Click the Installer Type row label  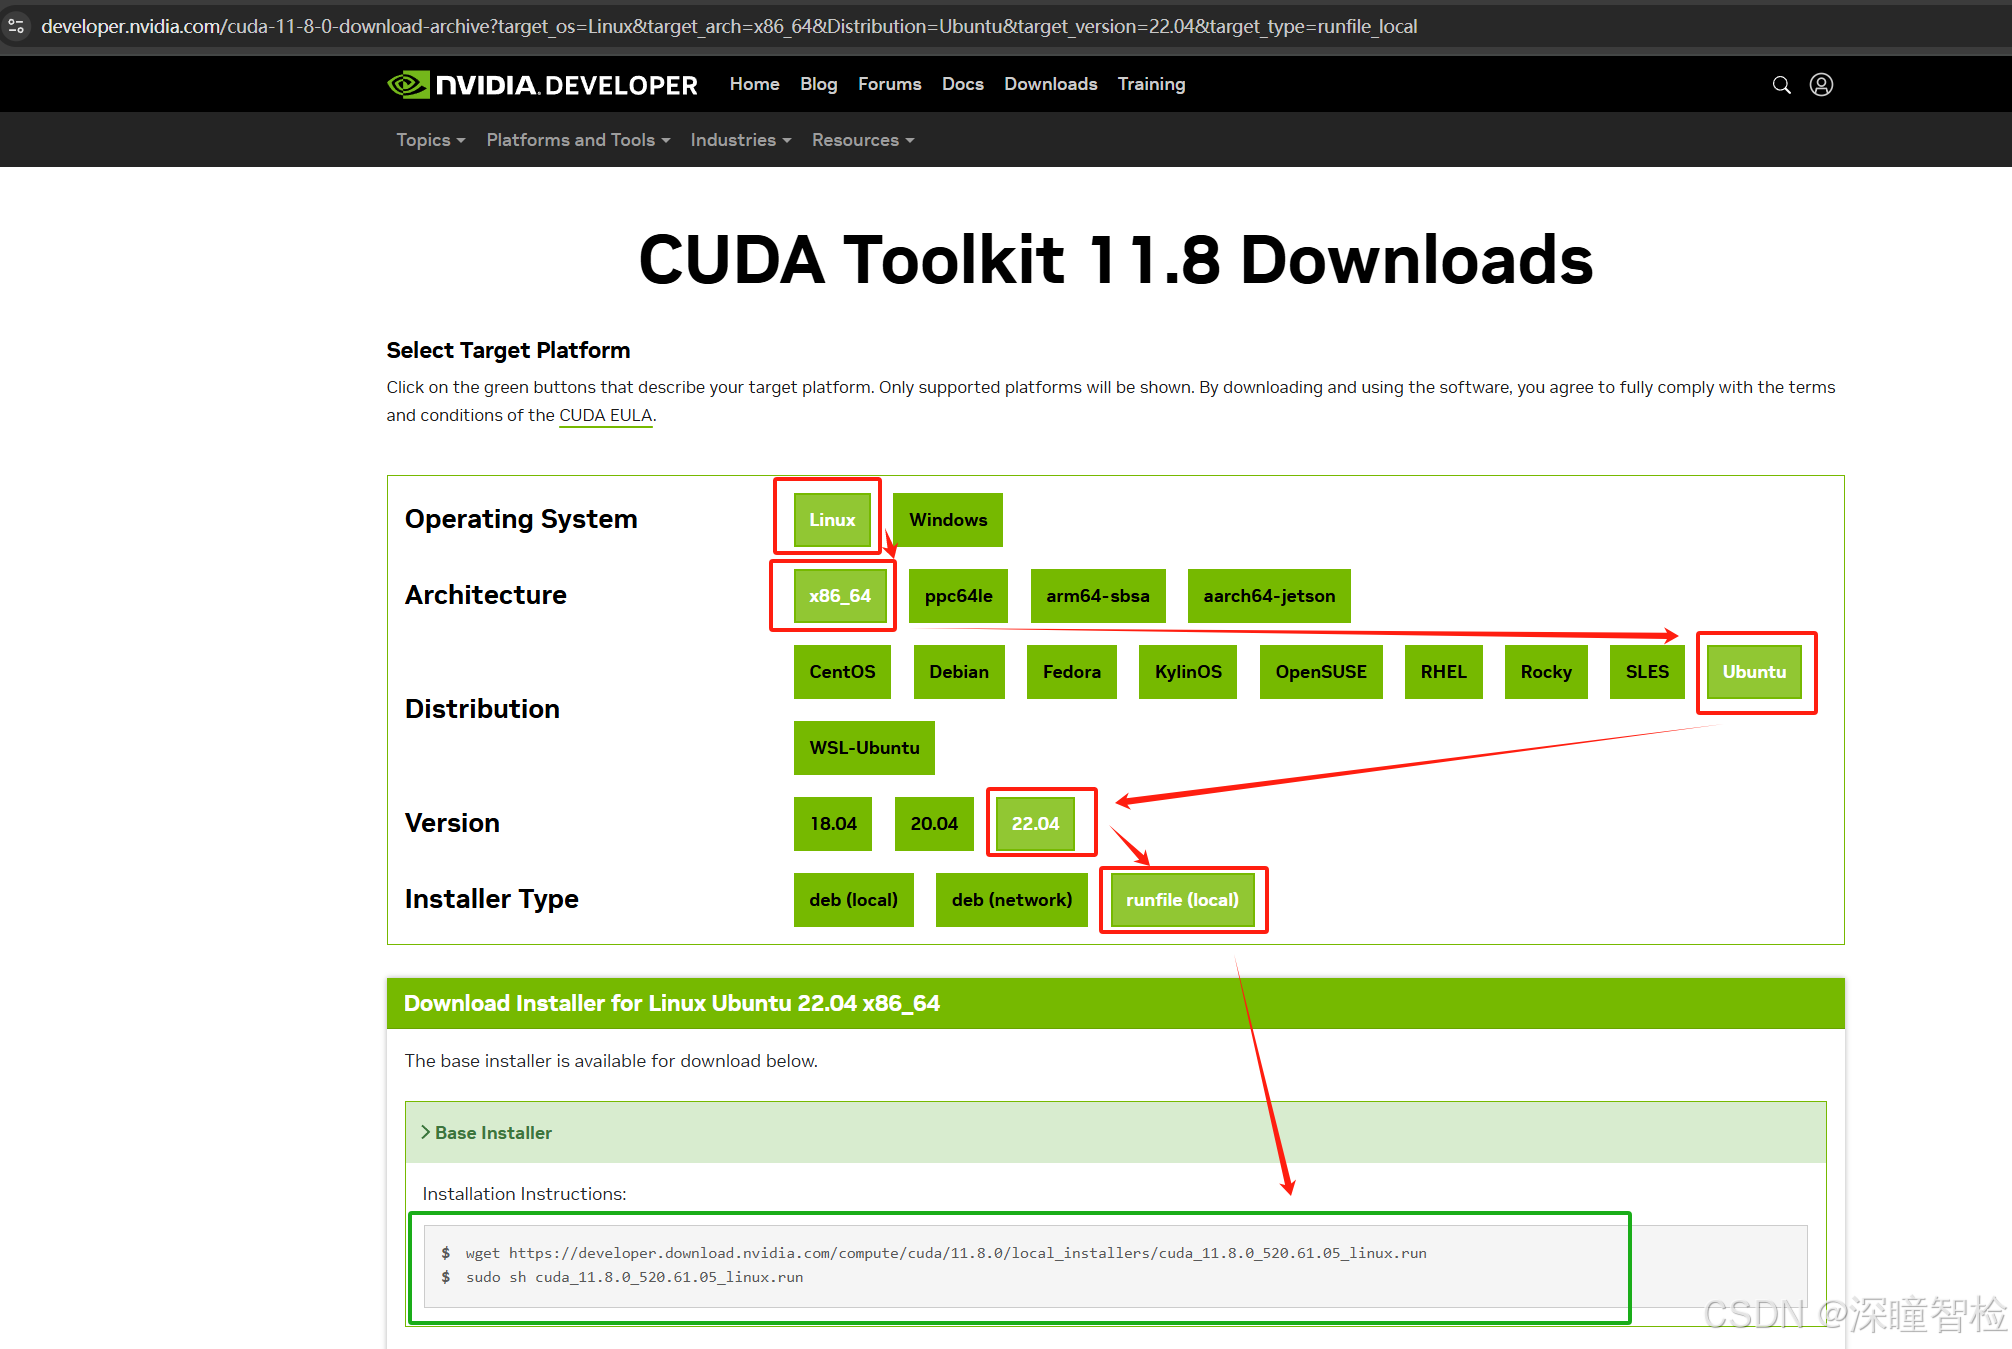[x=492, y=899]
